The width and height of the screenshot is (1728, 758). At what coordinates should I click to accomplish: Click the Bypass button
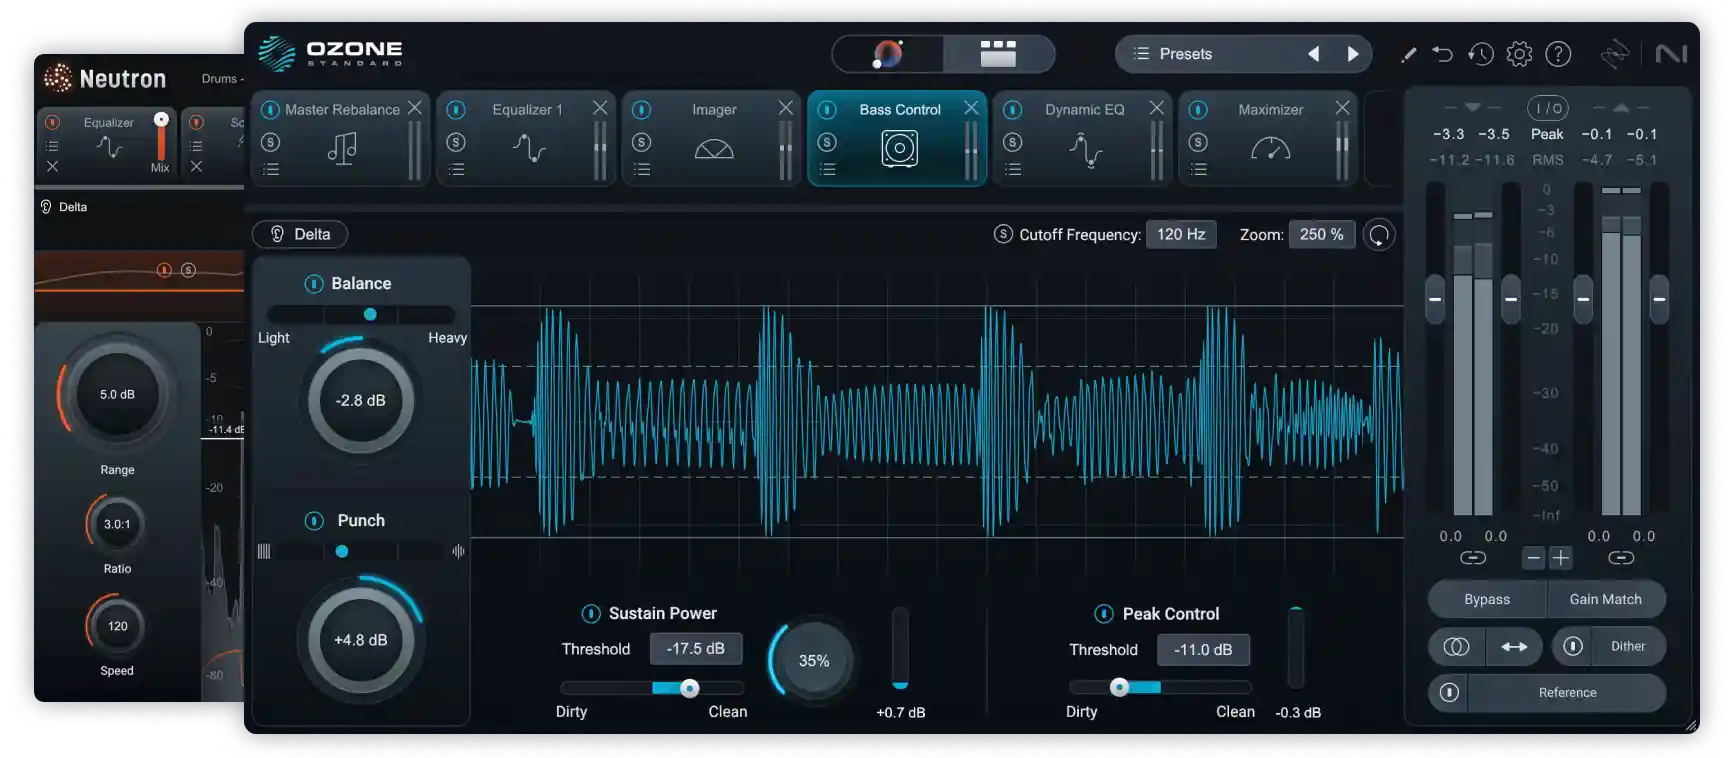click(1486, 599)
